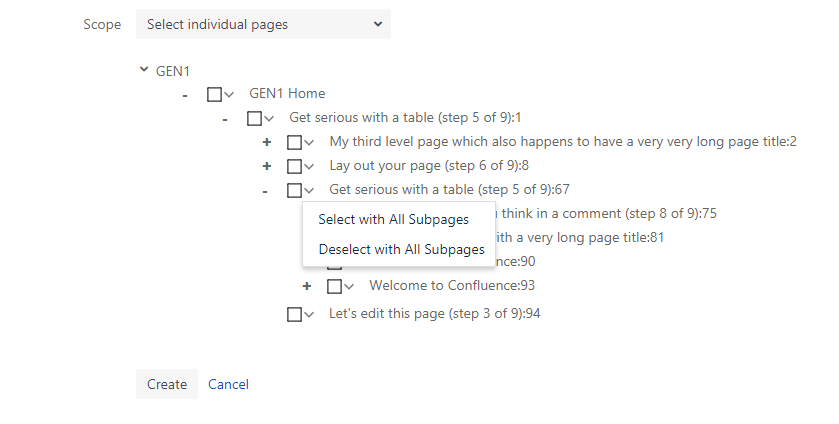Open the arrow menu for "Welcome to Confluence:93"
This screenshot has width=839, height=424.
(x=350, y=286)
